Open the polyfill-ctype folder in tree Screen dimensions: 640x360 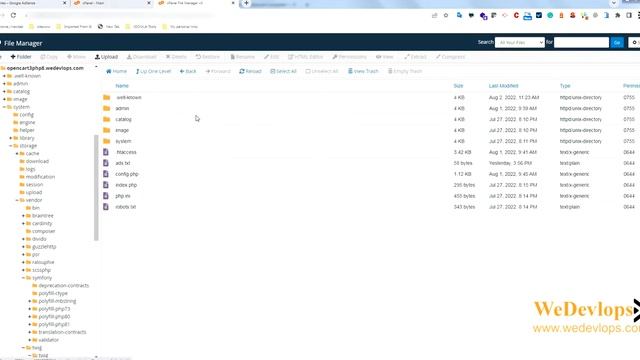(53, 293)
